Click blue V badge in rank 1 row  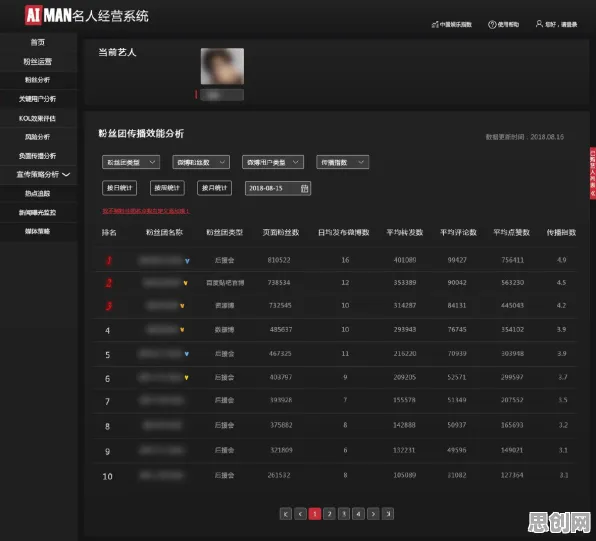pos(187,261)
